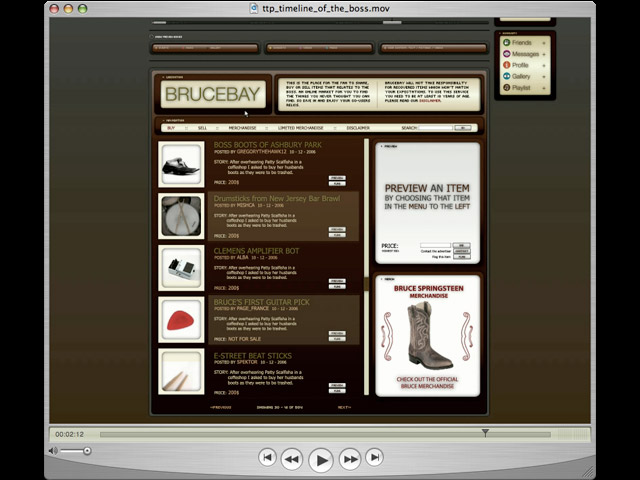Image resolution: width=640 pixels, height=480 pixels.
Task: Open the amplifier pedal thumbnail
Action: (x=181, y=268)
